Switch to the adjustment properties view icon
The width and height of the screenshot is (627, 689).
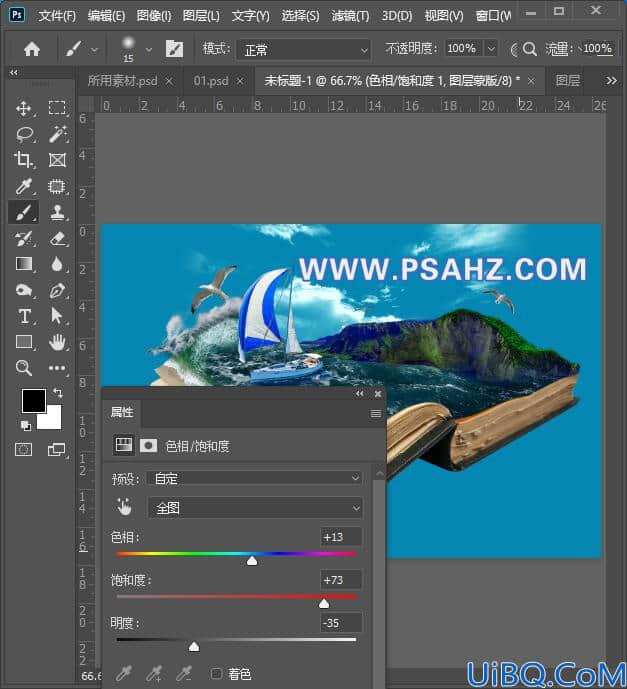tap(123, 446)
